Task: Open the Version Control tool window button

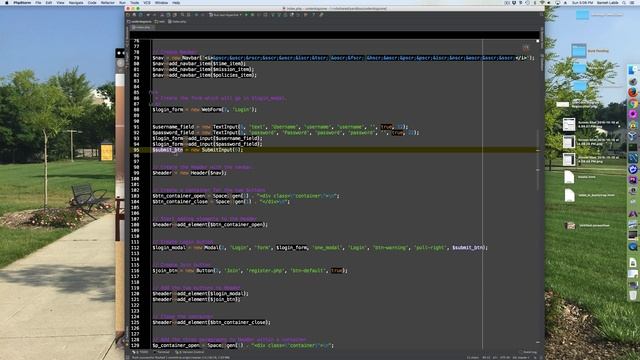Action: coord(190,352)
